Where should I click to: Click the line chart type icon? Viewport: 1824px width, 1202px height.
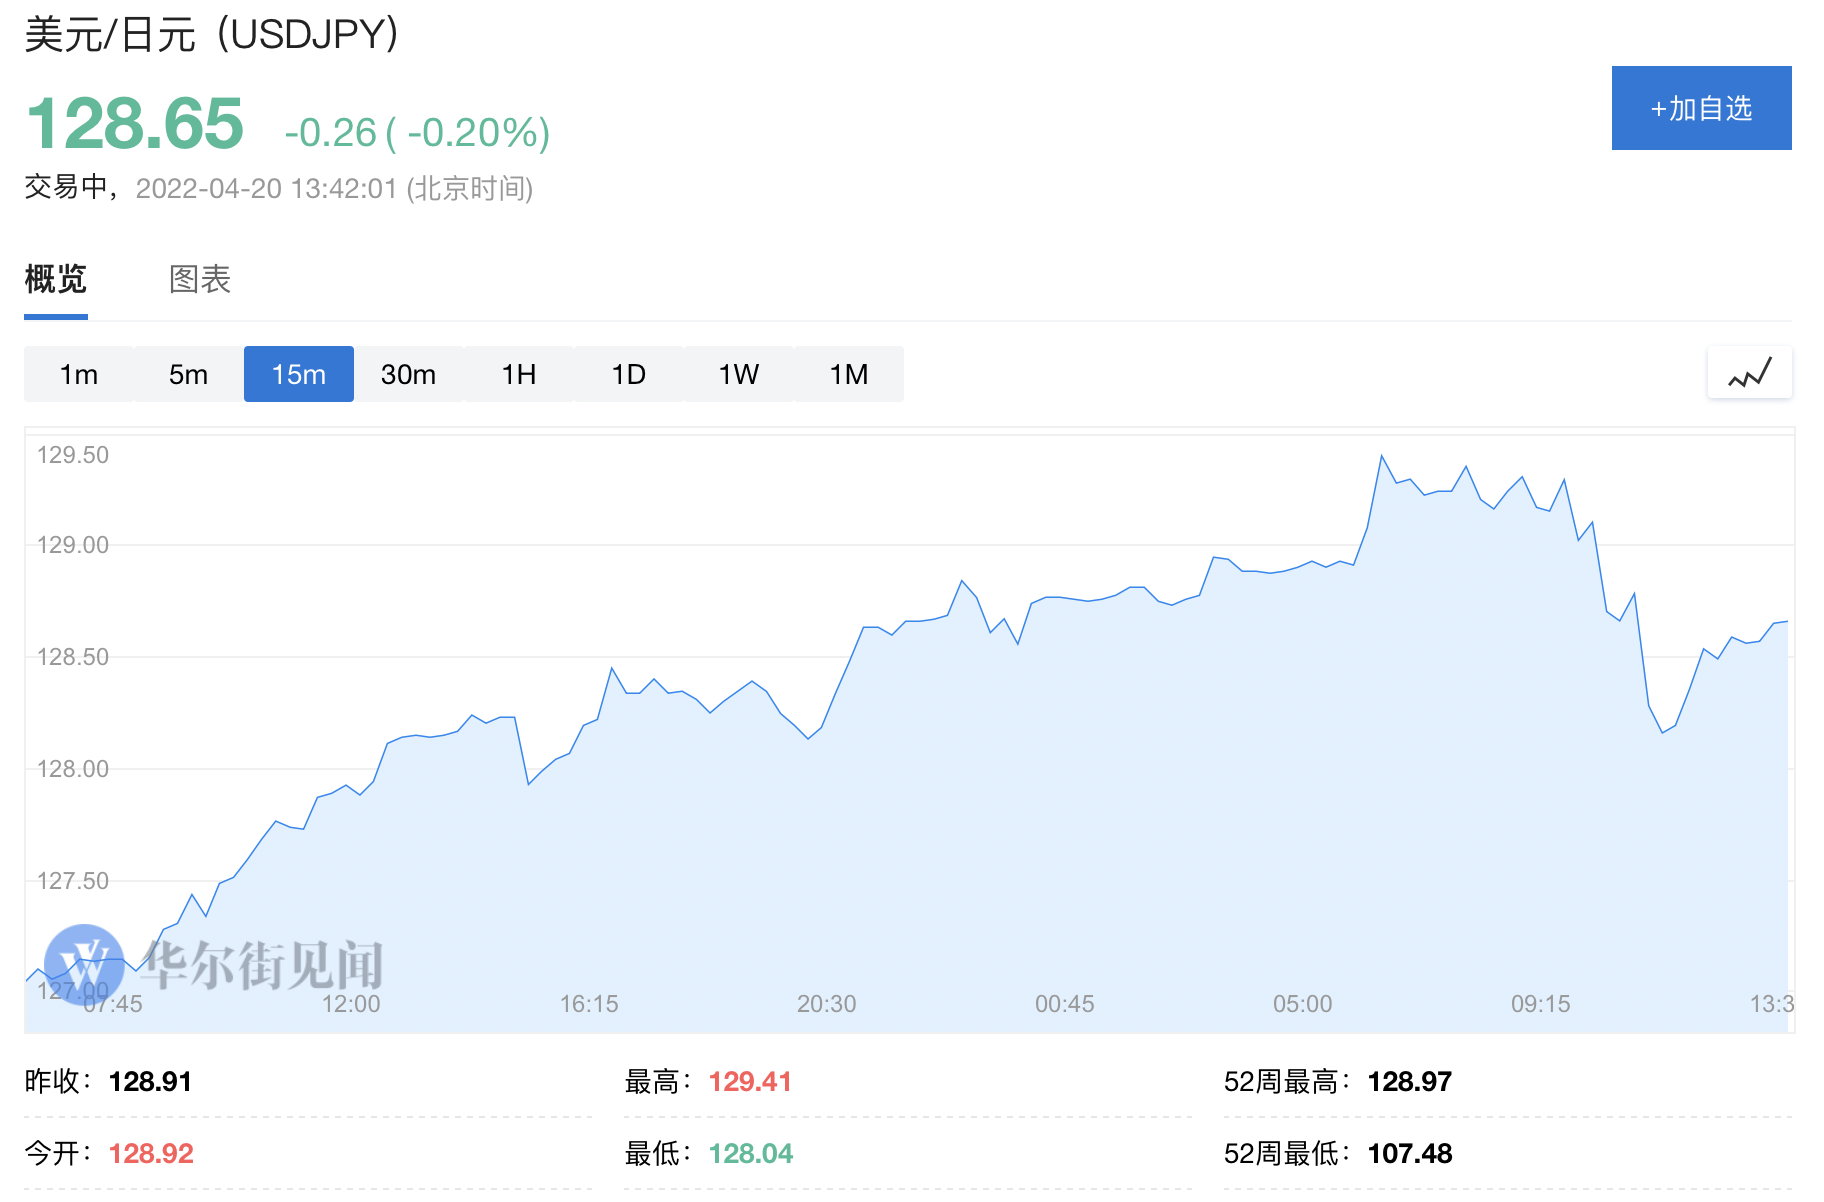point(1749,373)
